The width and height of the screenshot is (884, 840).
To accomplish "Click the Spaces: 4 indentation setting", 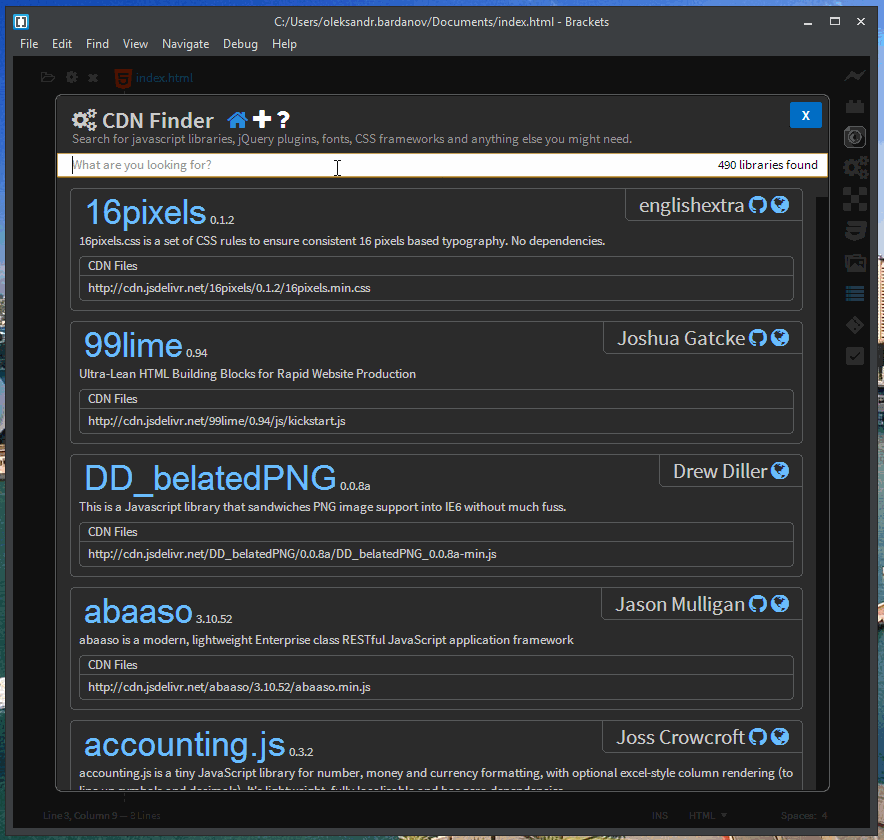I will [804, 816].
